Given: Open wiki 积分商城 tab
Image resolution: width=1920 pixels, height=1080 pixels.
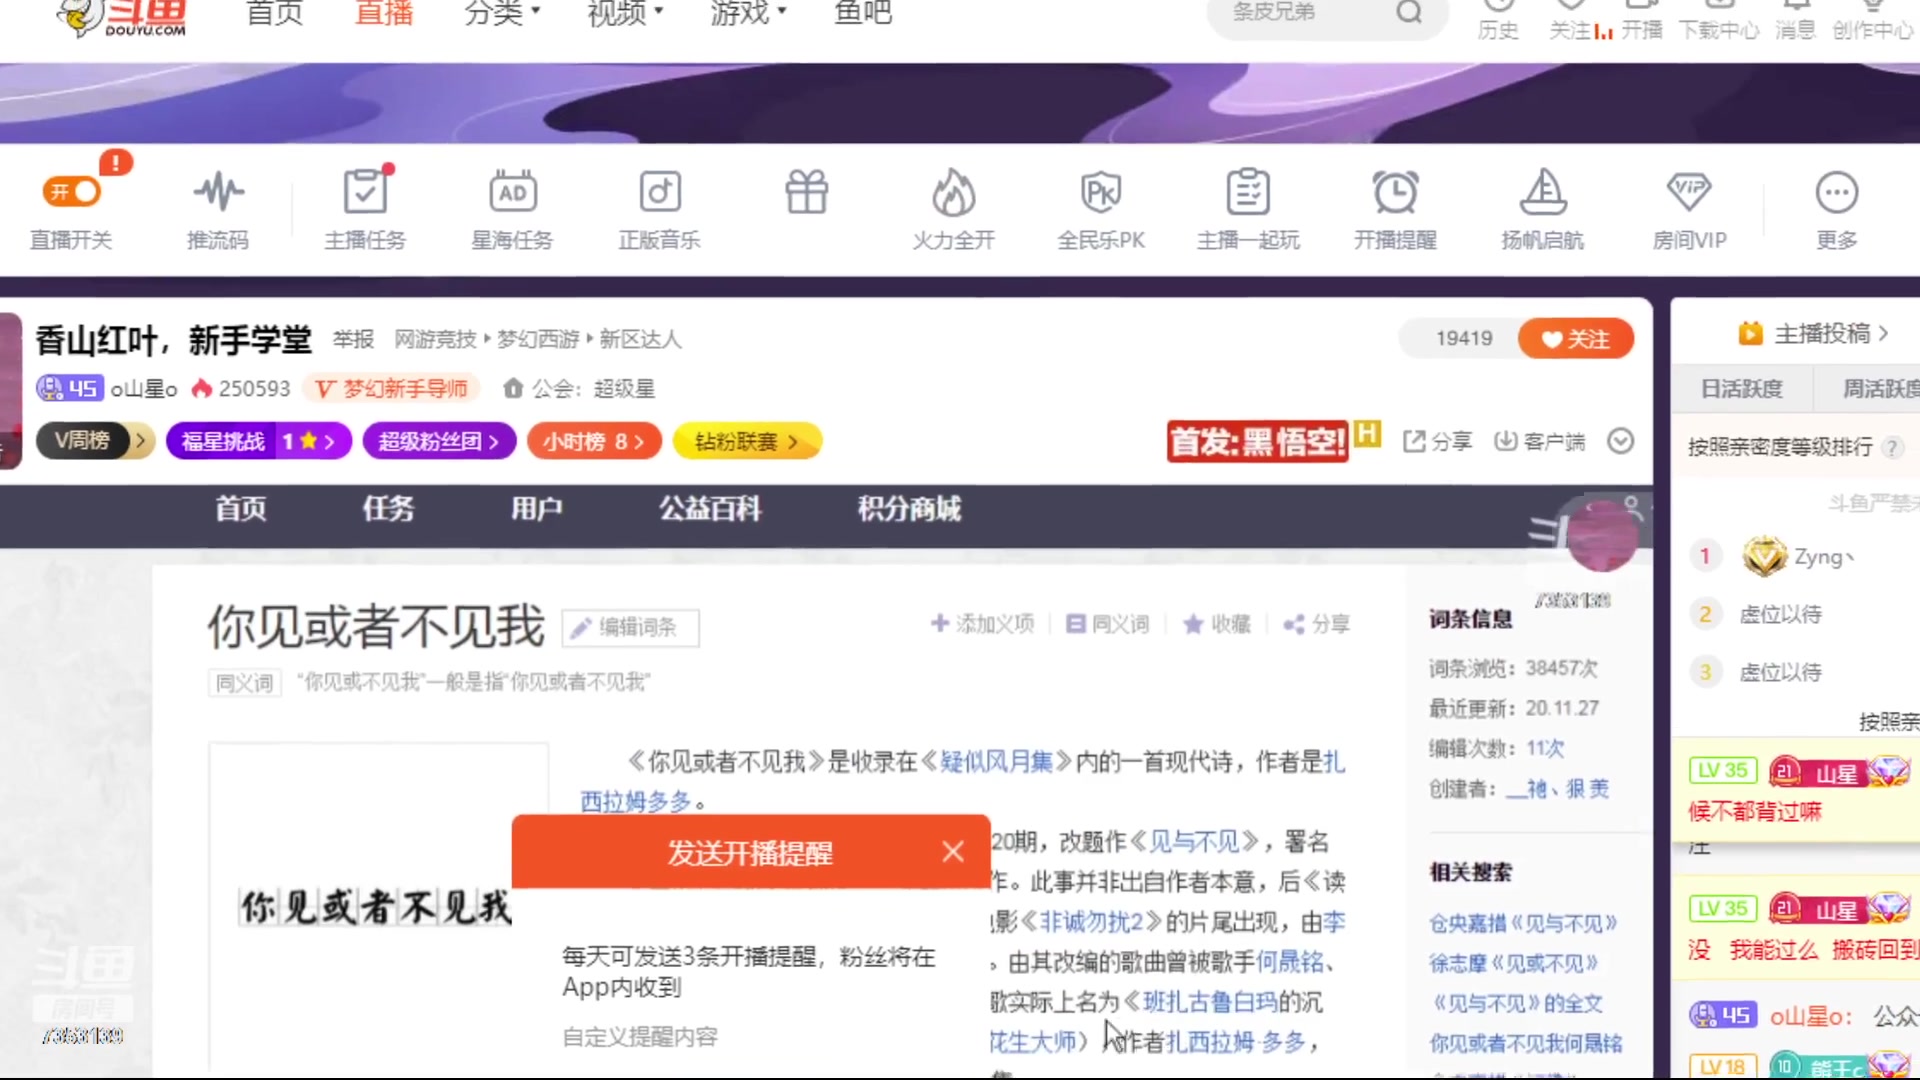Looking at the screenshot, I should point(909,509).
